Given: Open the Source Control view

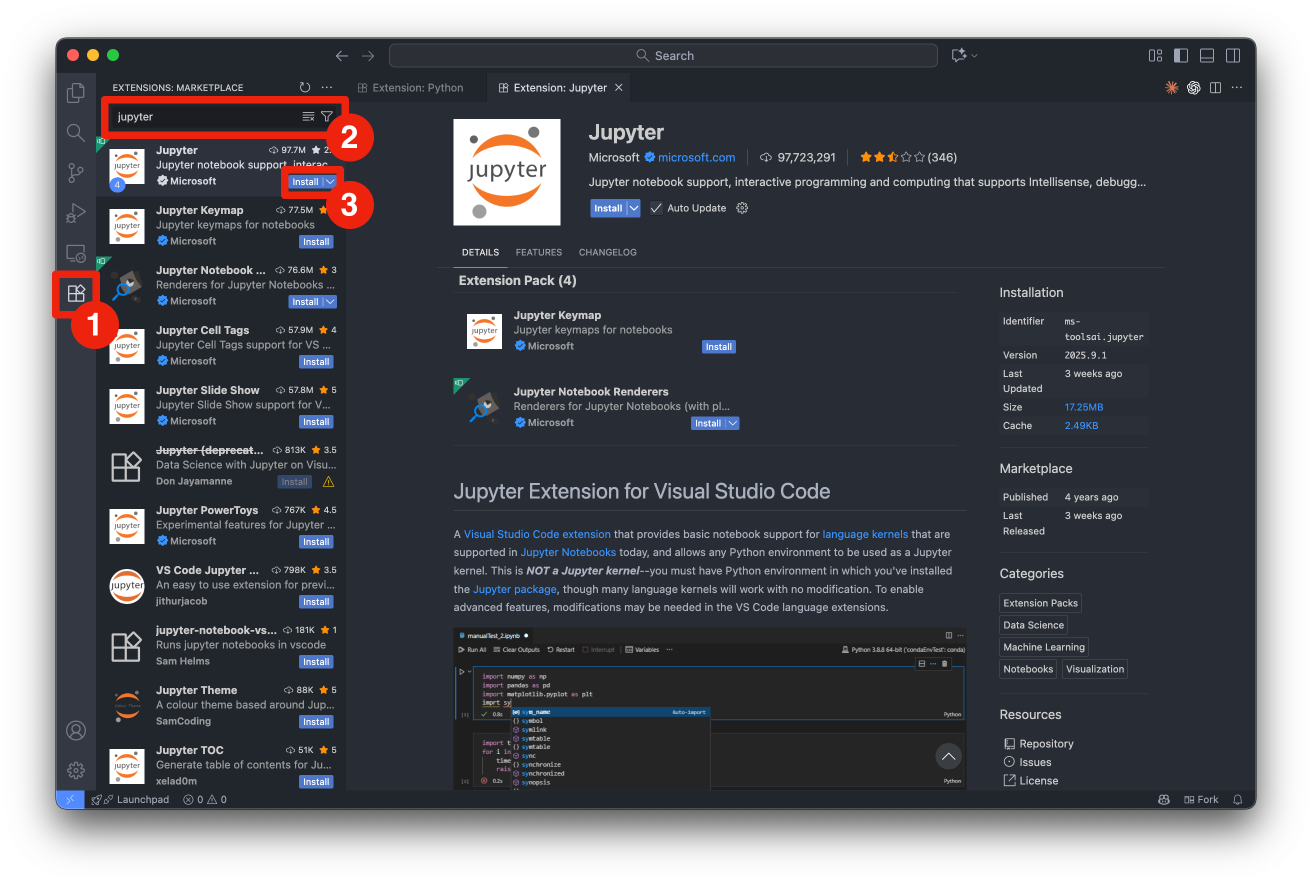Looking at the screenshot, I should (x=76, y=173).
